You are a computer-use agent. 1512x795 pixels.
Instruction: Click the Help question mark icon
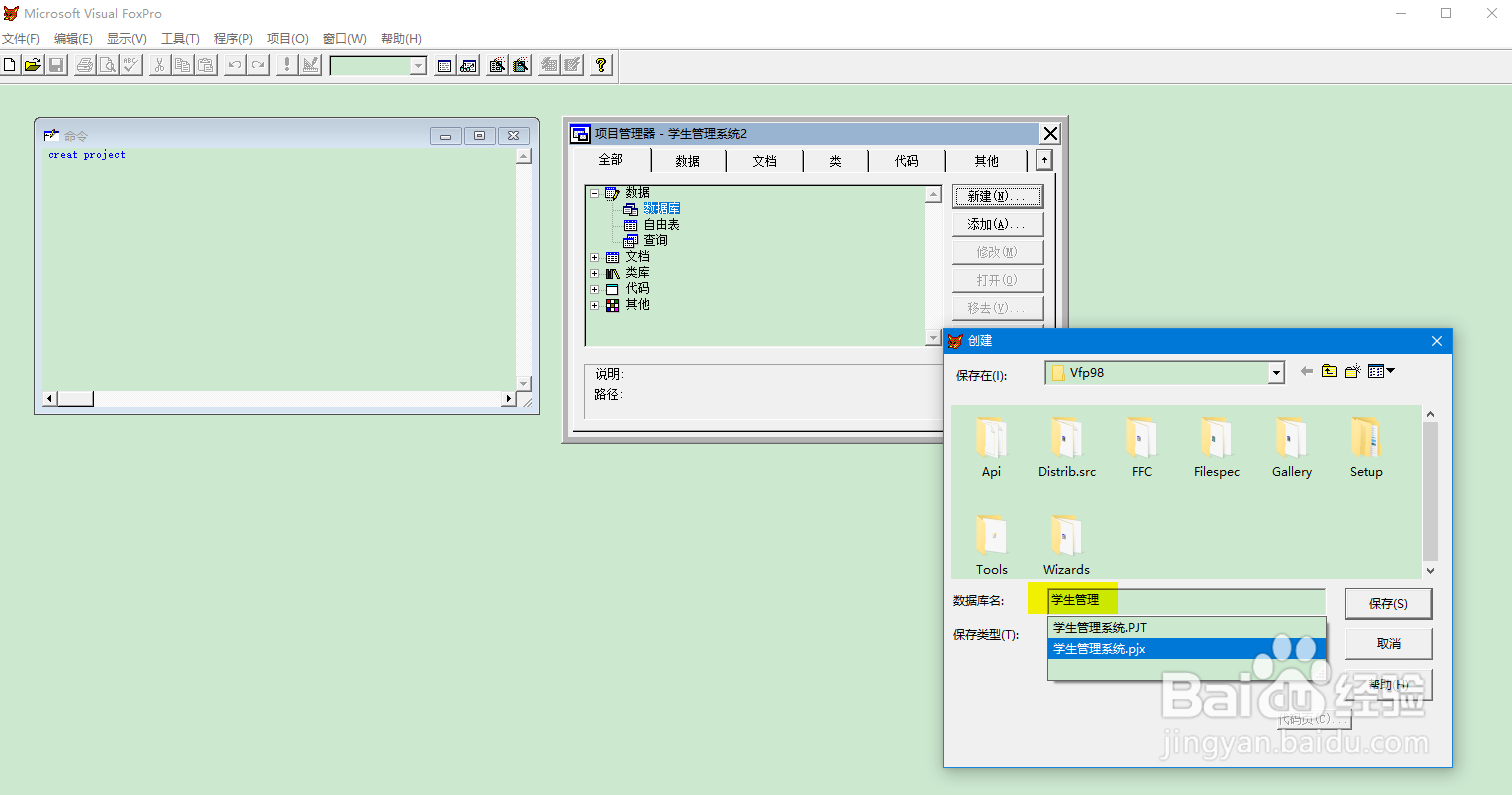click(x=601, y=65)
